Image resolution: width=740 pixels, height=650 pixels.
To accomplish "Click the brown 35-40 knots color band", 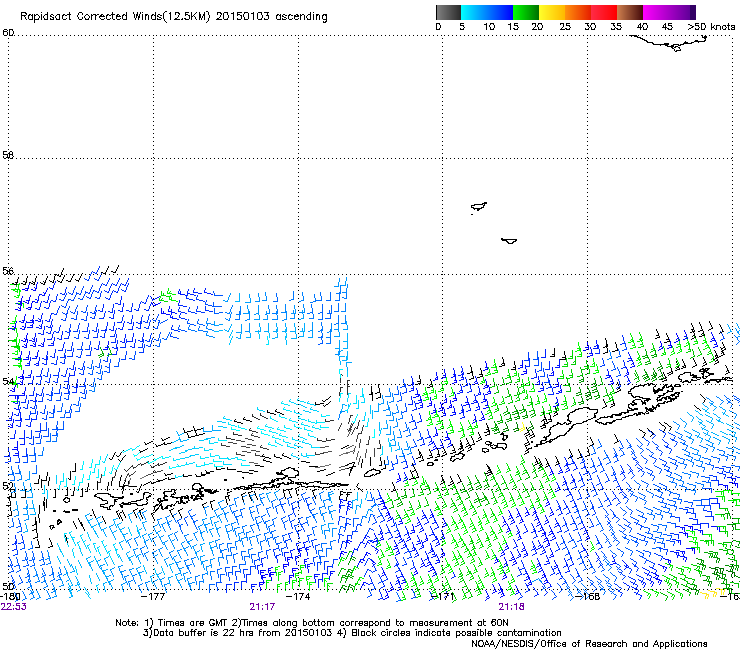I will coord(630,12).
